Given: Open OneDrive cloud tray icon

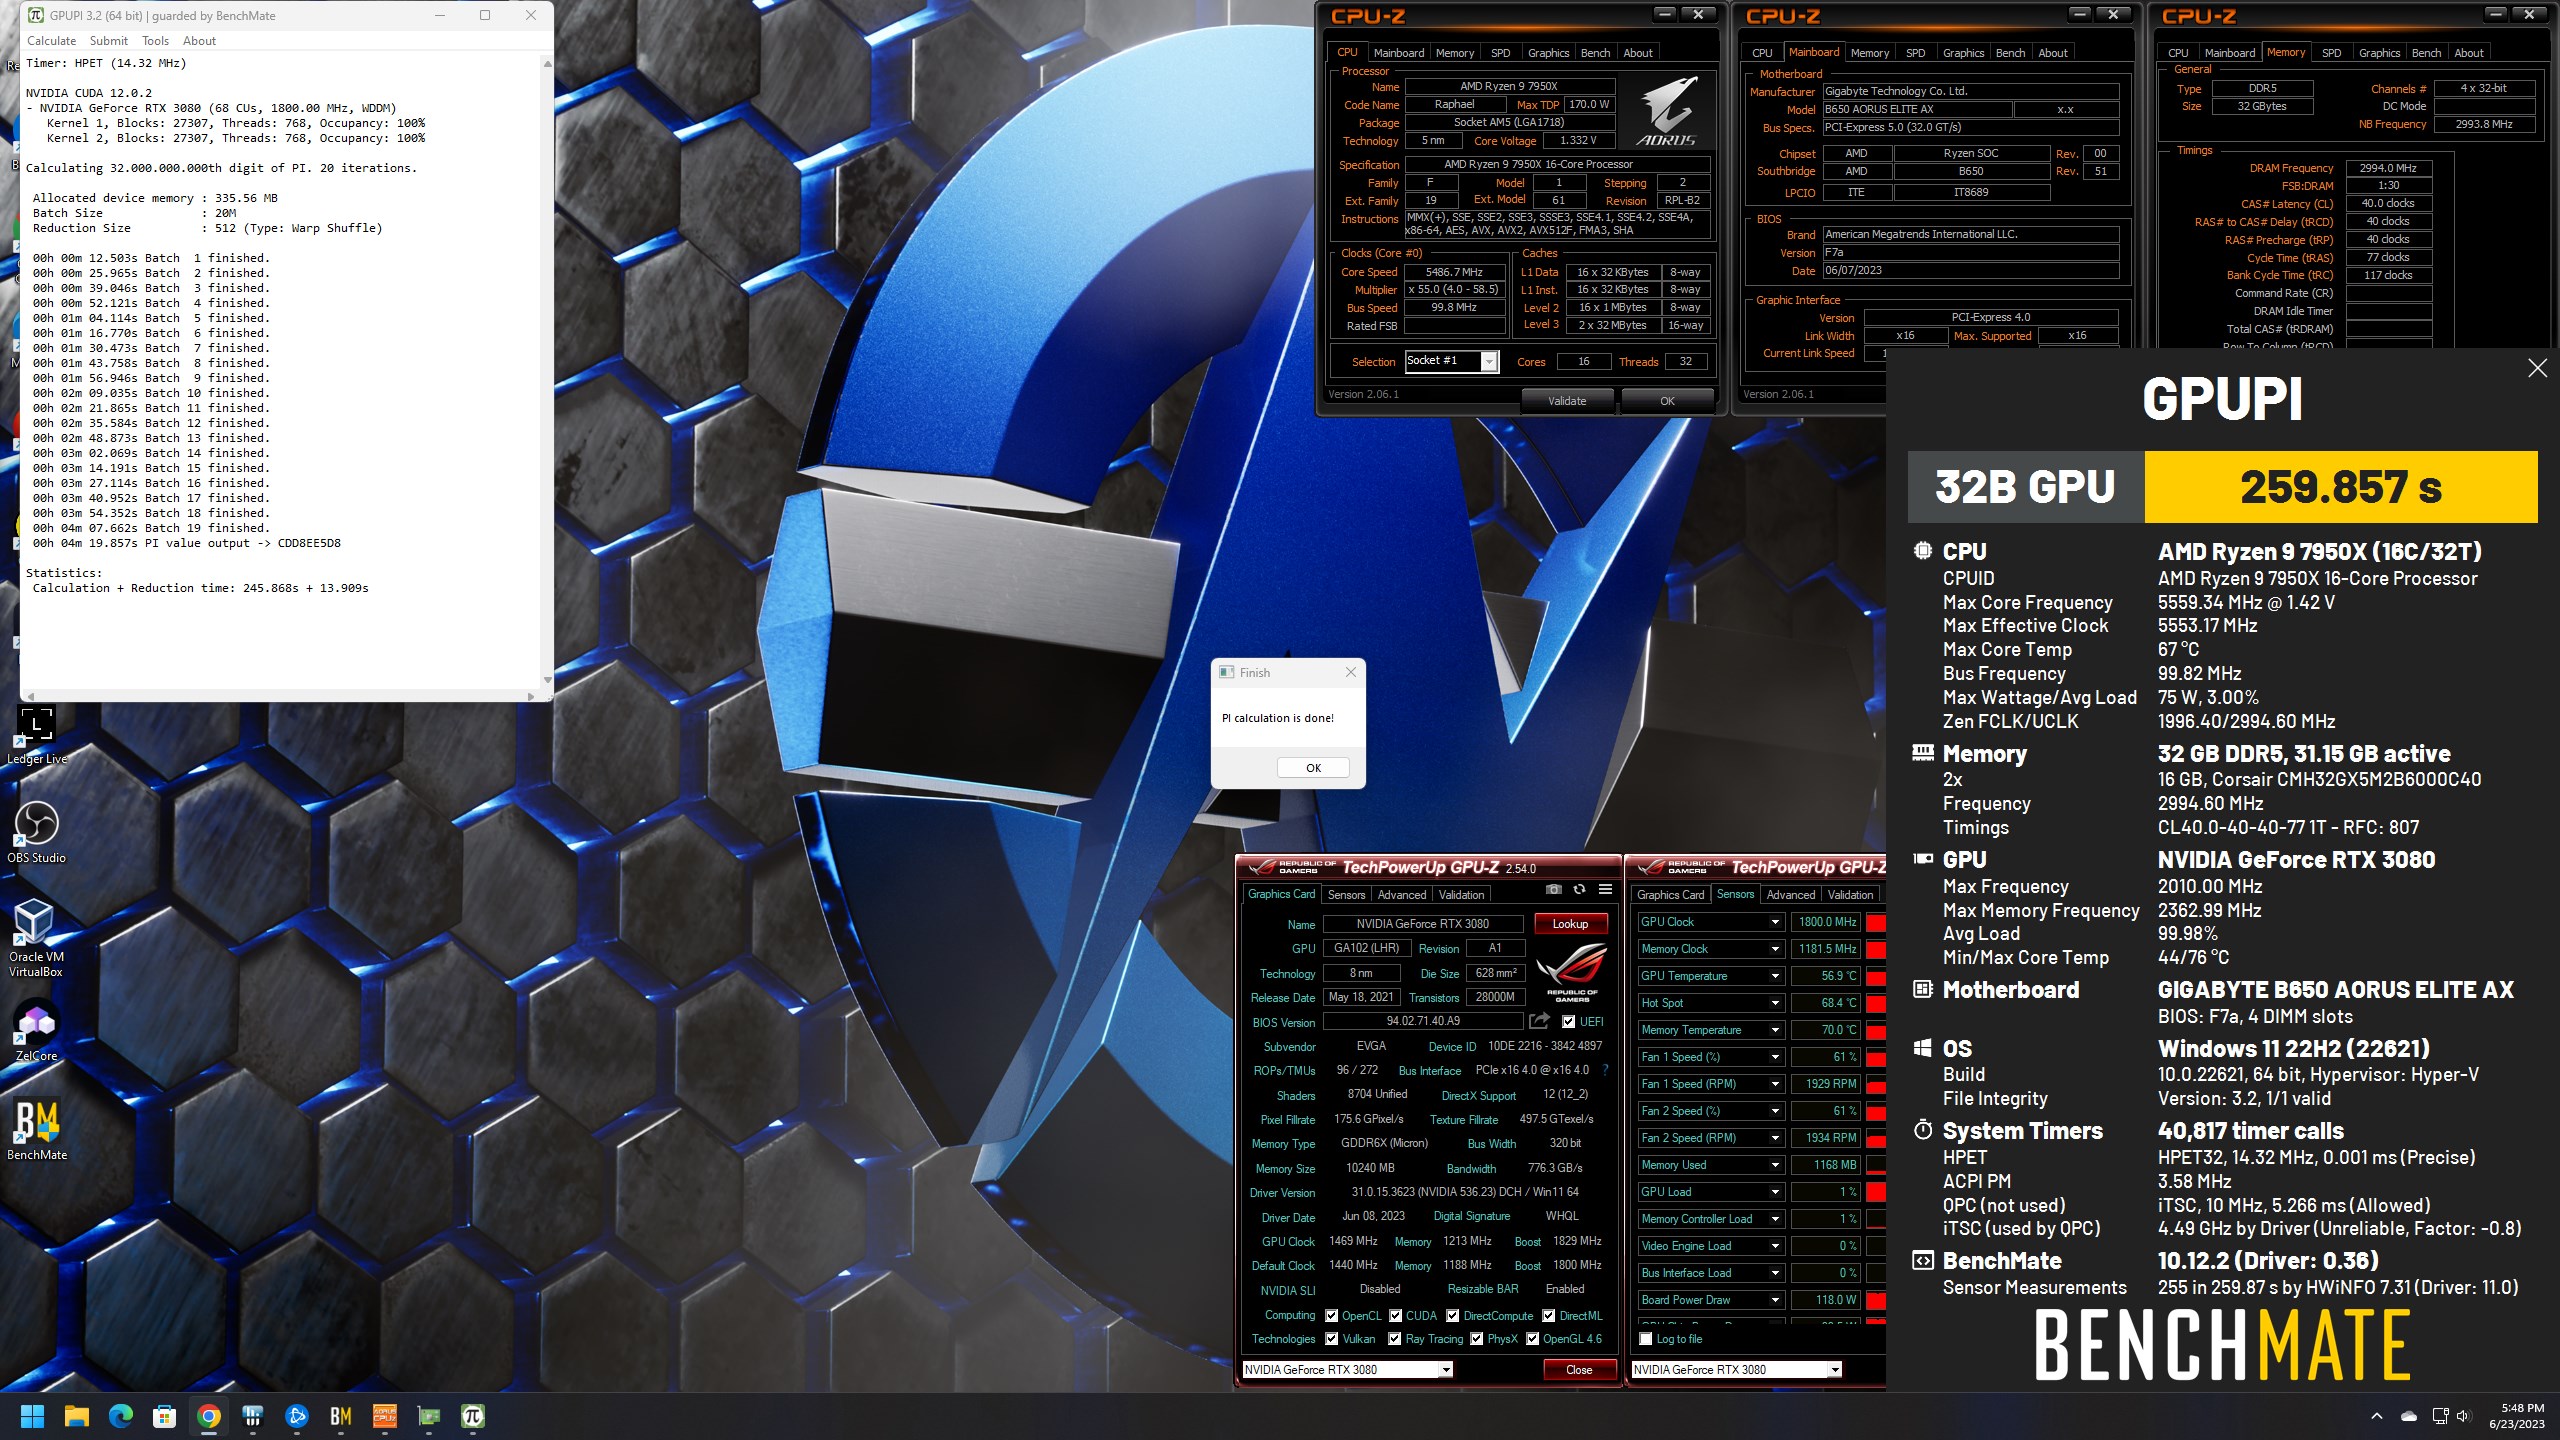Looking at the screenshot, I should [2409, 1416].
